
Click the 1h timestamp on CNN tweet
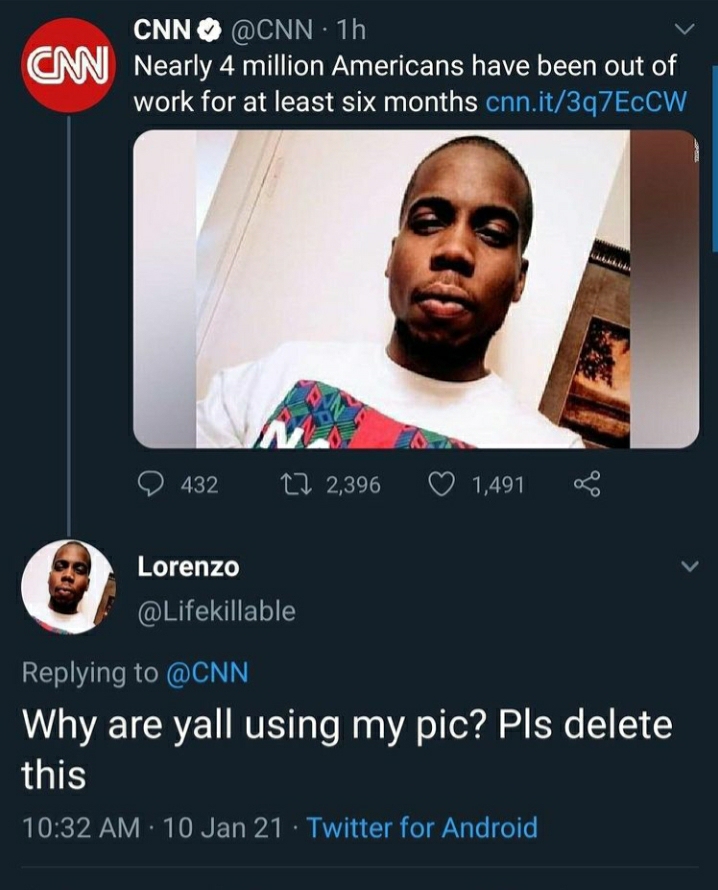[351, 32]
